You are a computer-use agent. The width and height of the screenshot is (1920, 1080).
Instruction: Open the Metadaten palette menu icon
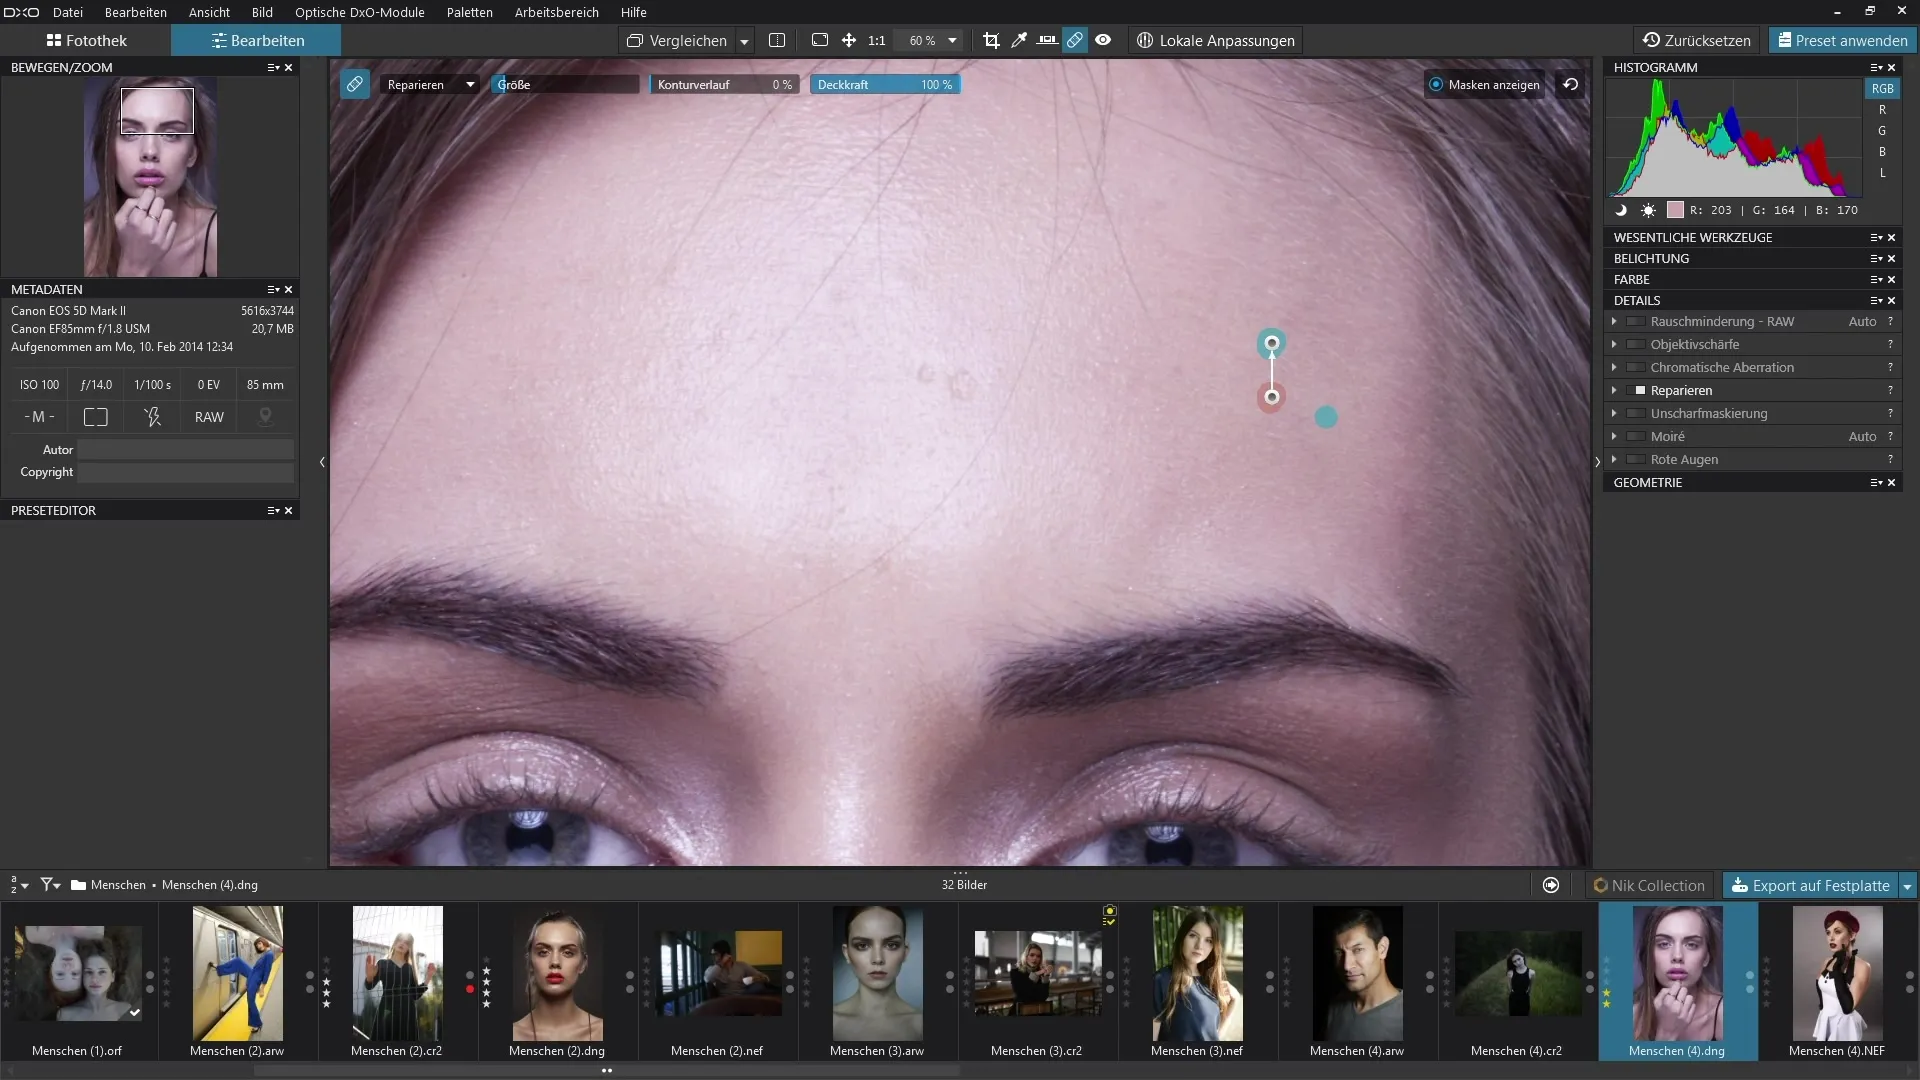point(273,289)
